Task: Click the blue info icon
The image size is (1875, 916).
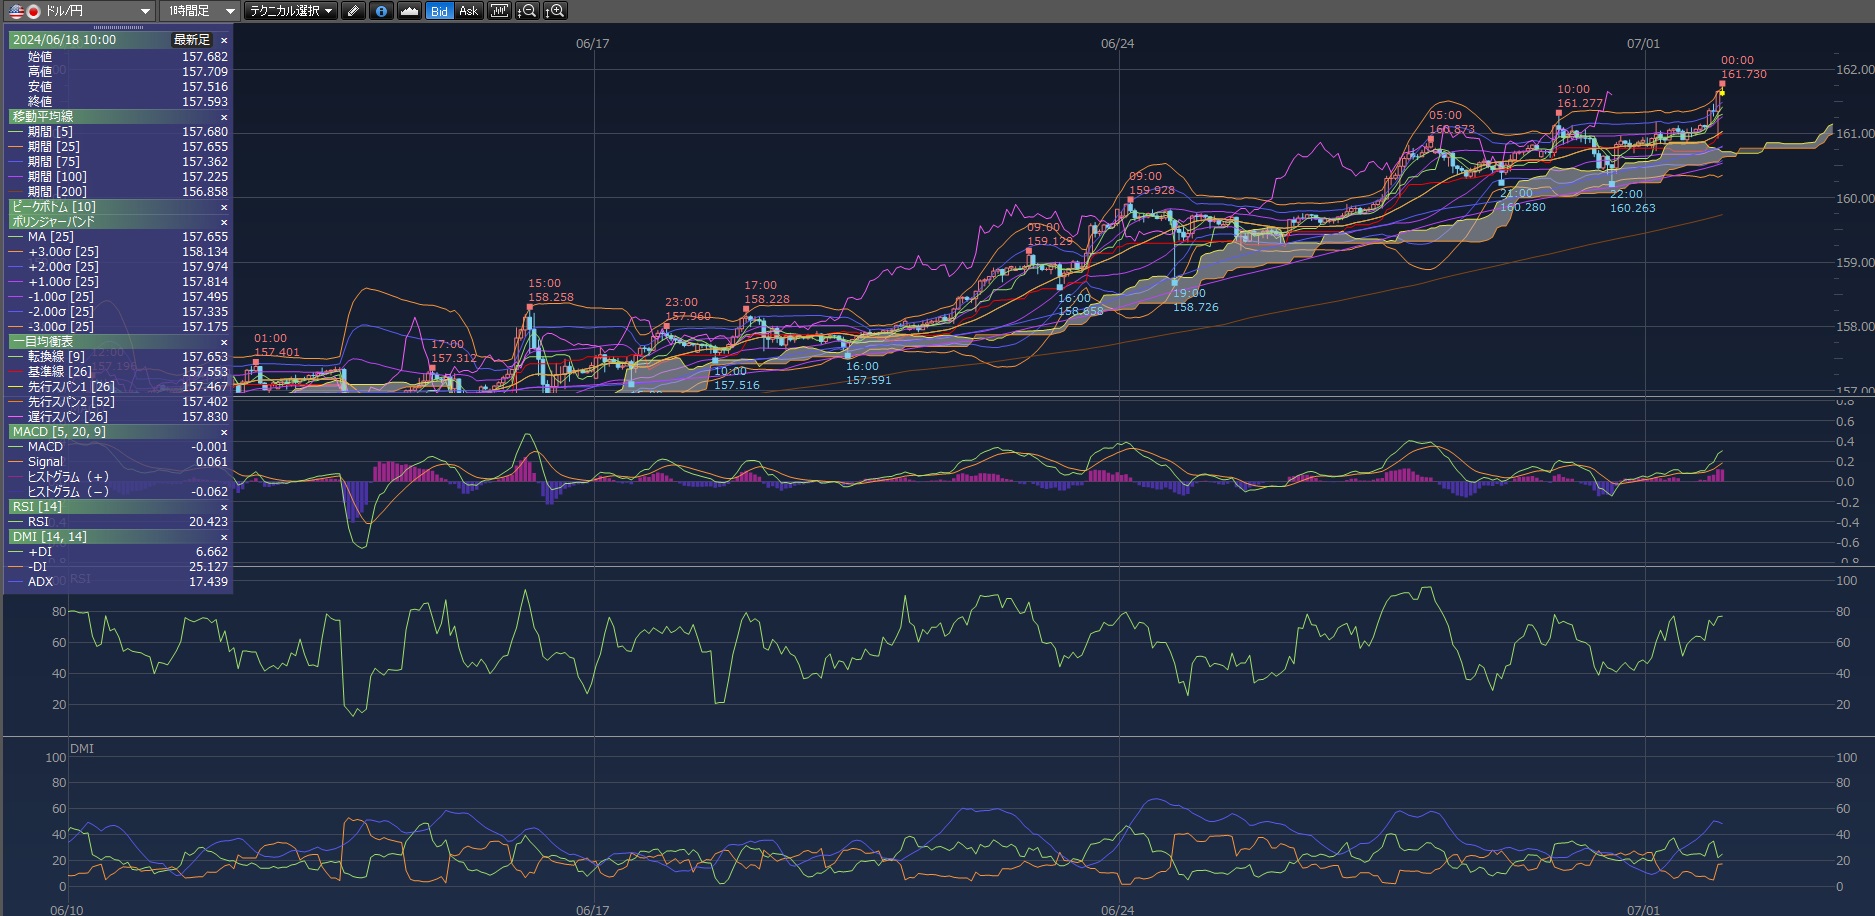Action: (x=381, y=11)
